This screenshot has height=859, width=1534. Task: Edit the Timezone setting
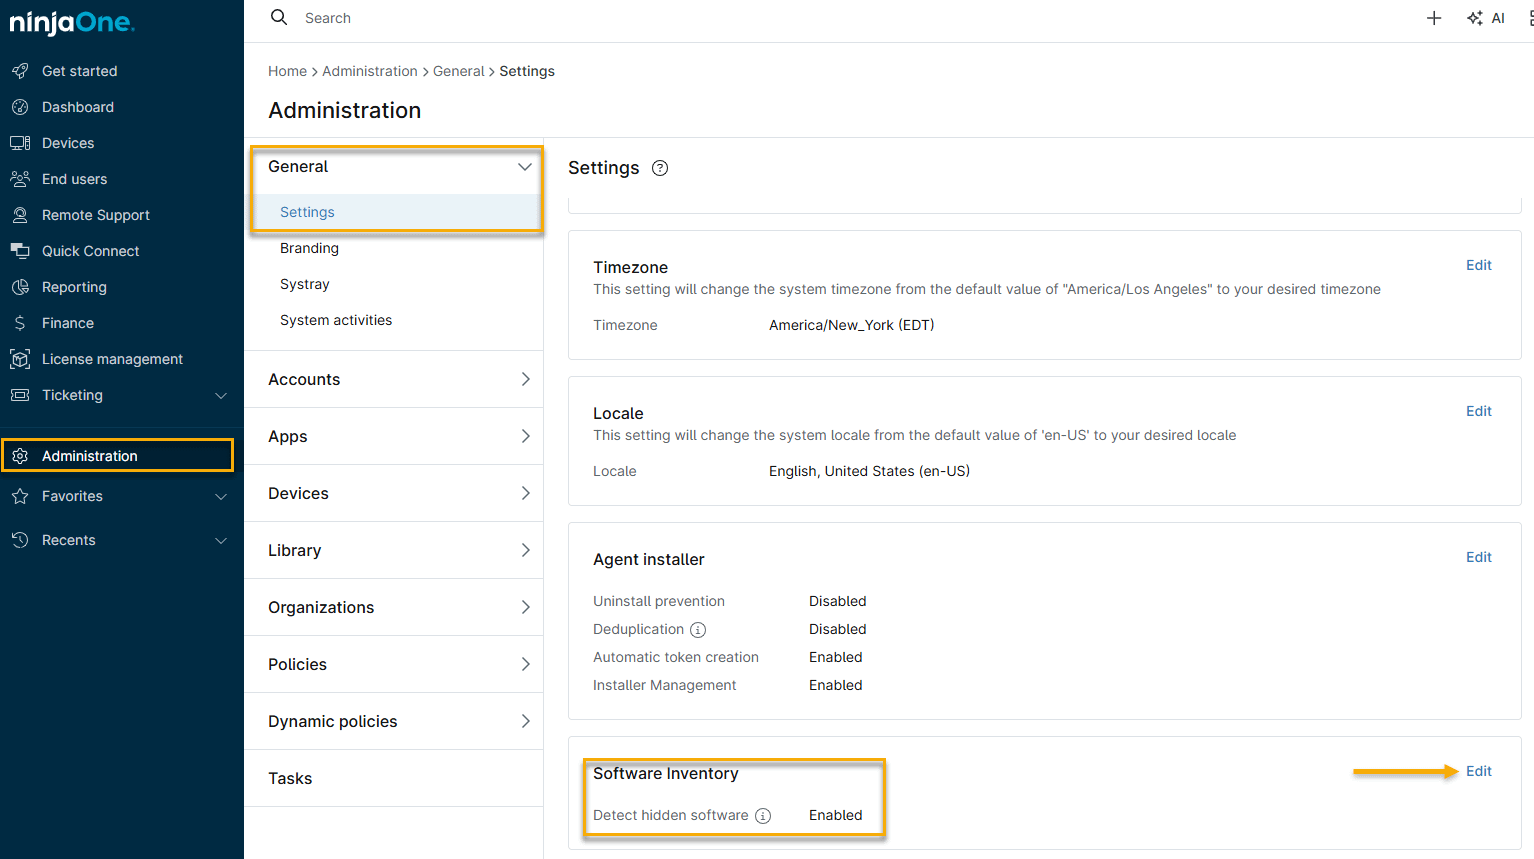pos(1479,265)
